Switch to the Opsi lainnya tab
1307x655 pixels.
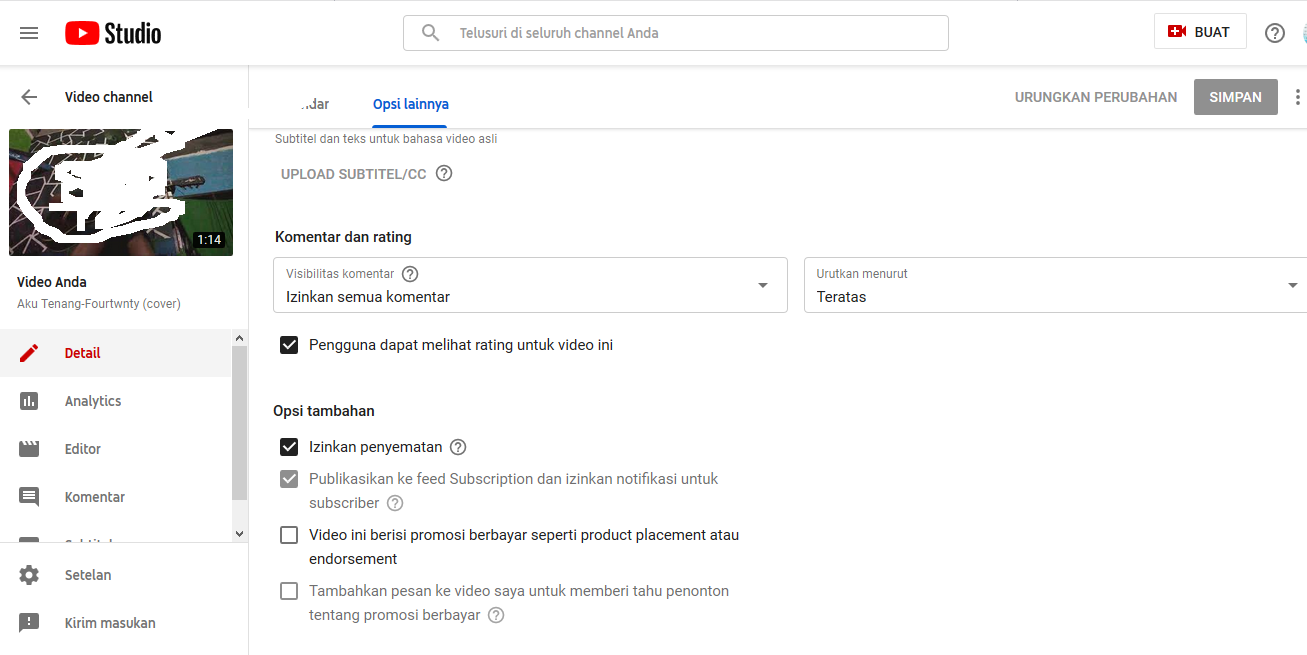[410, 104]
